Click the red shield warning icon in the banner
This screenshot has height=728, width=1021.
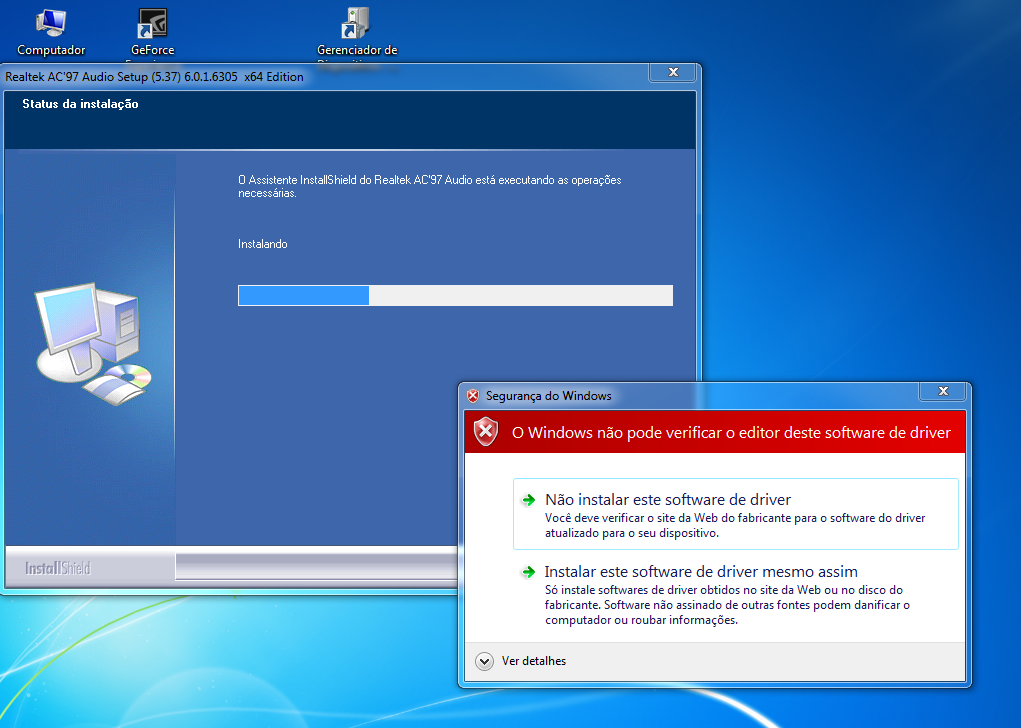(x=486, y=431)
